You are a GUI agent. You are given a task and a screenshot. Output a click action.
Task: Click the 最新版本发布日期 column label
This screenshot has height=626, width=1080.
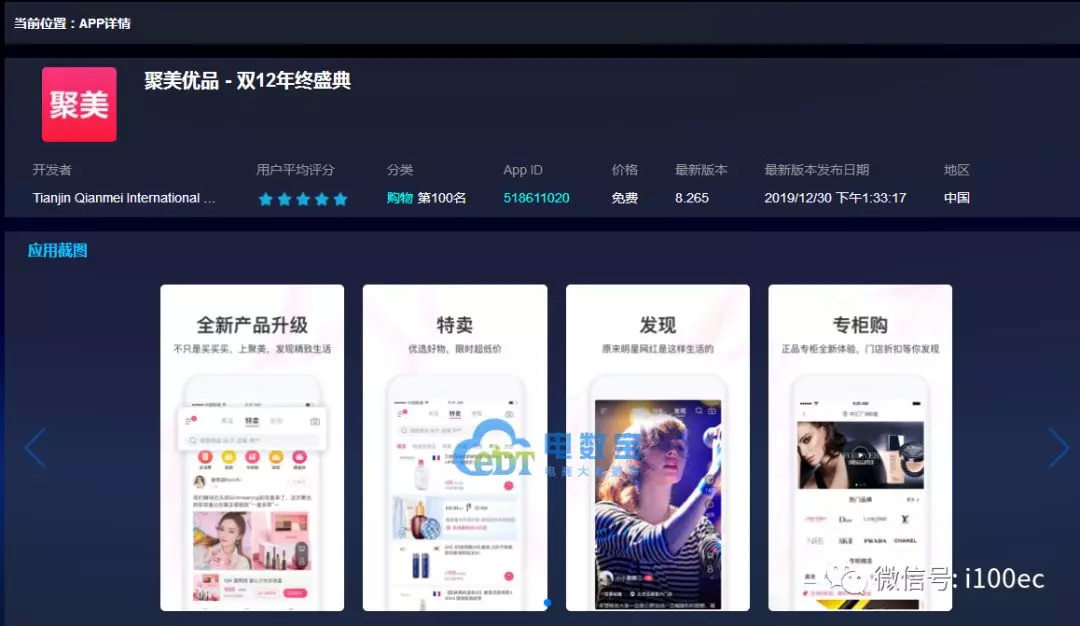point(817,169)
